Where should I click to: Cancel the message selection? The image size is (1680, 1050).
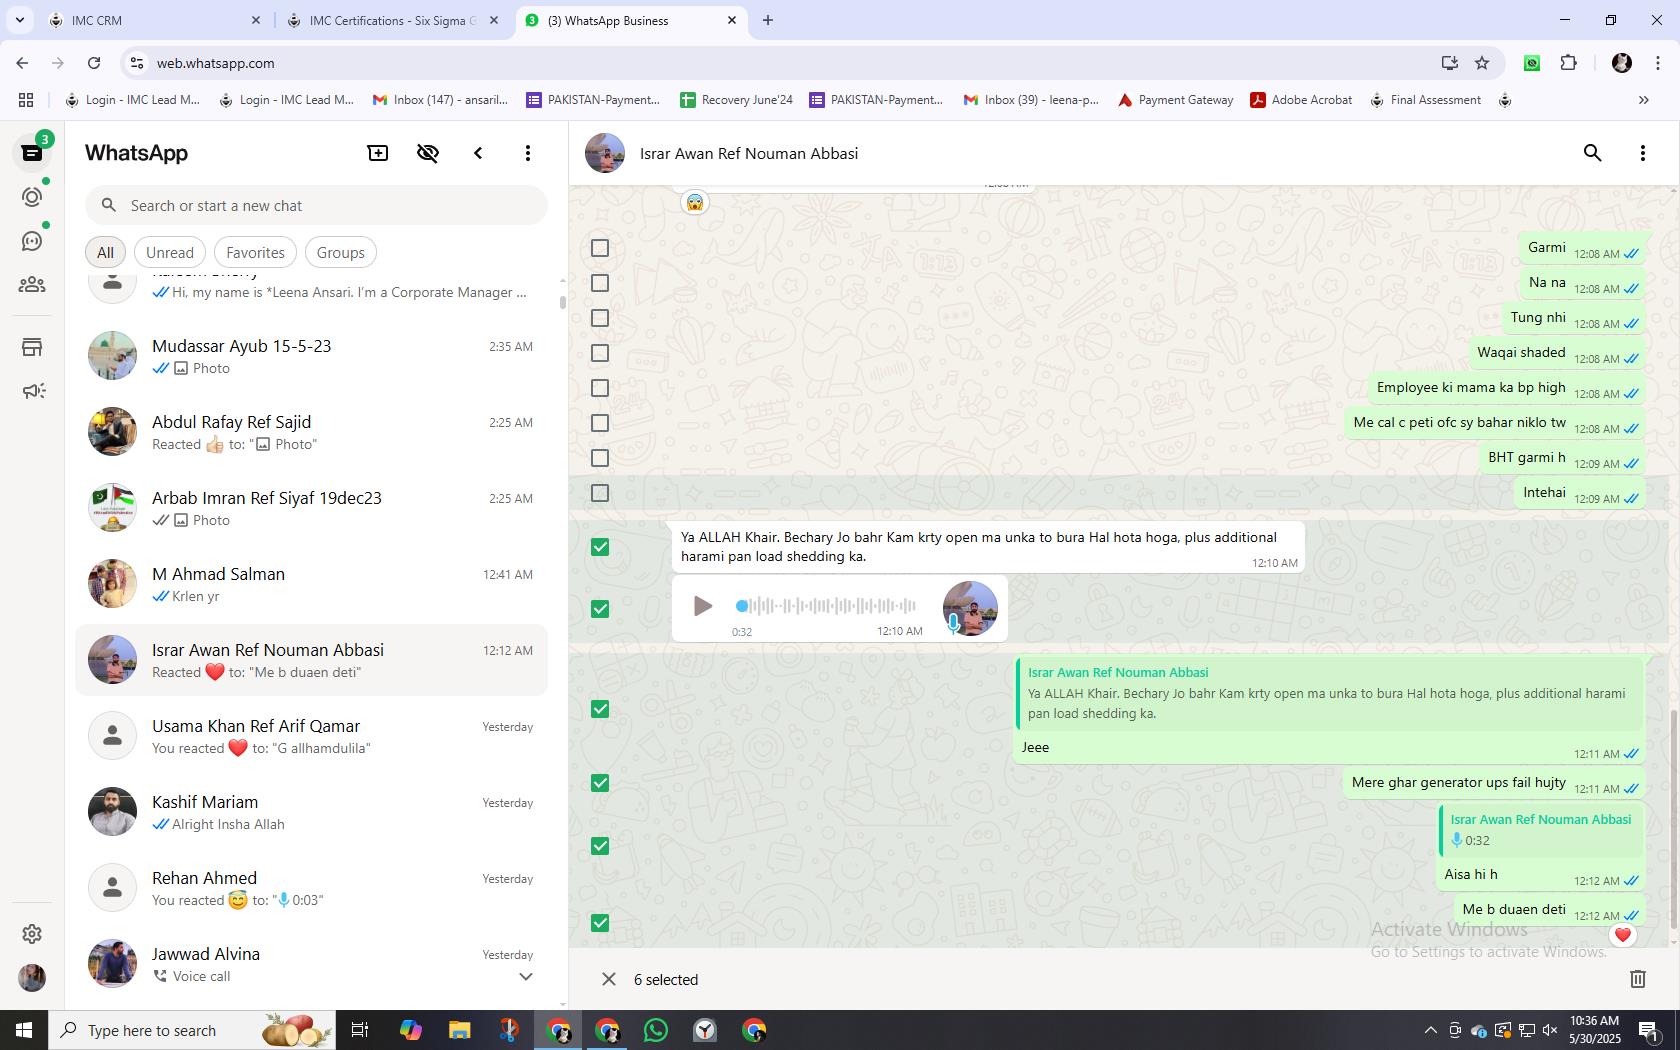[x=608, y=979]
